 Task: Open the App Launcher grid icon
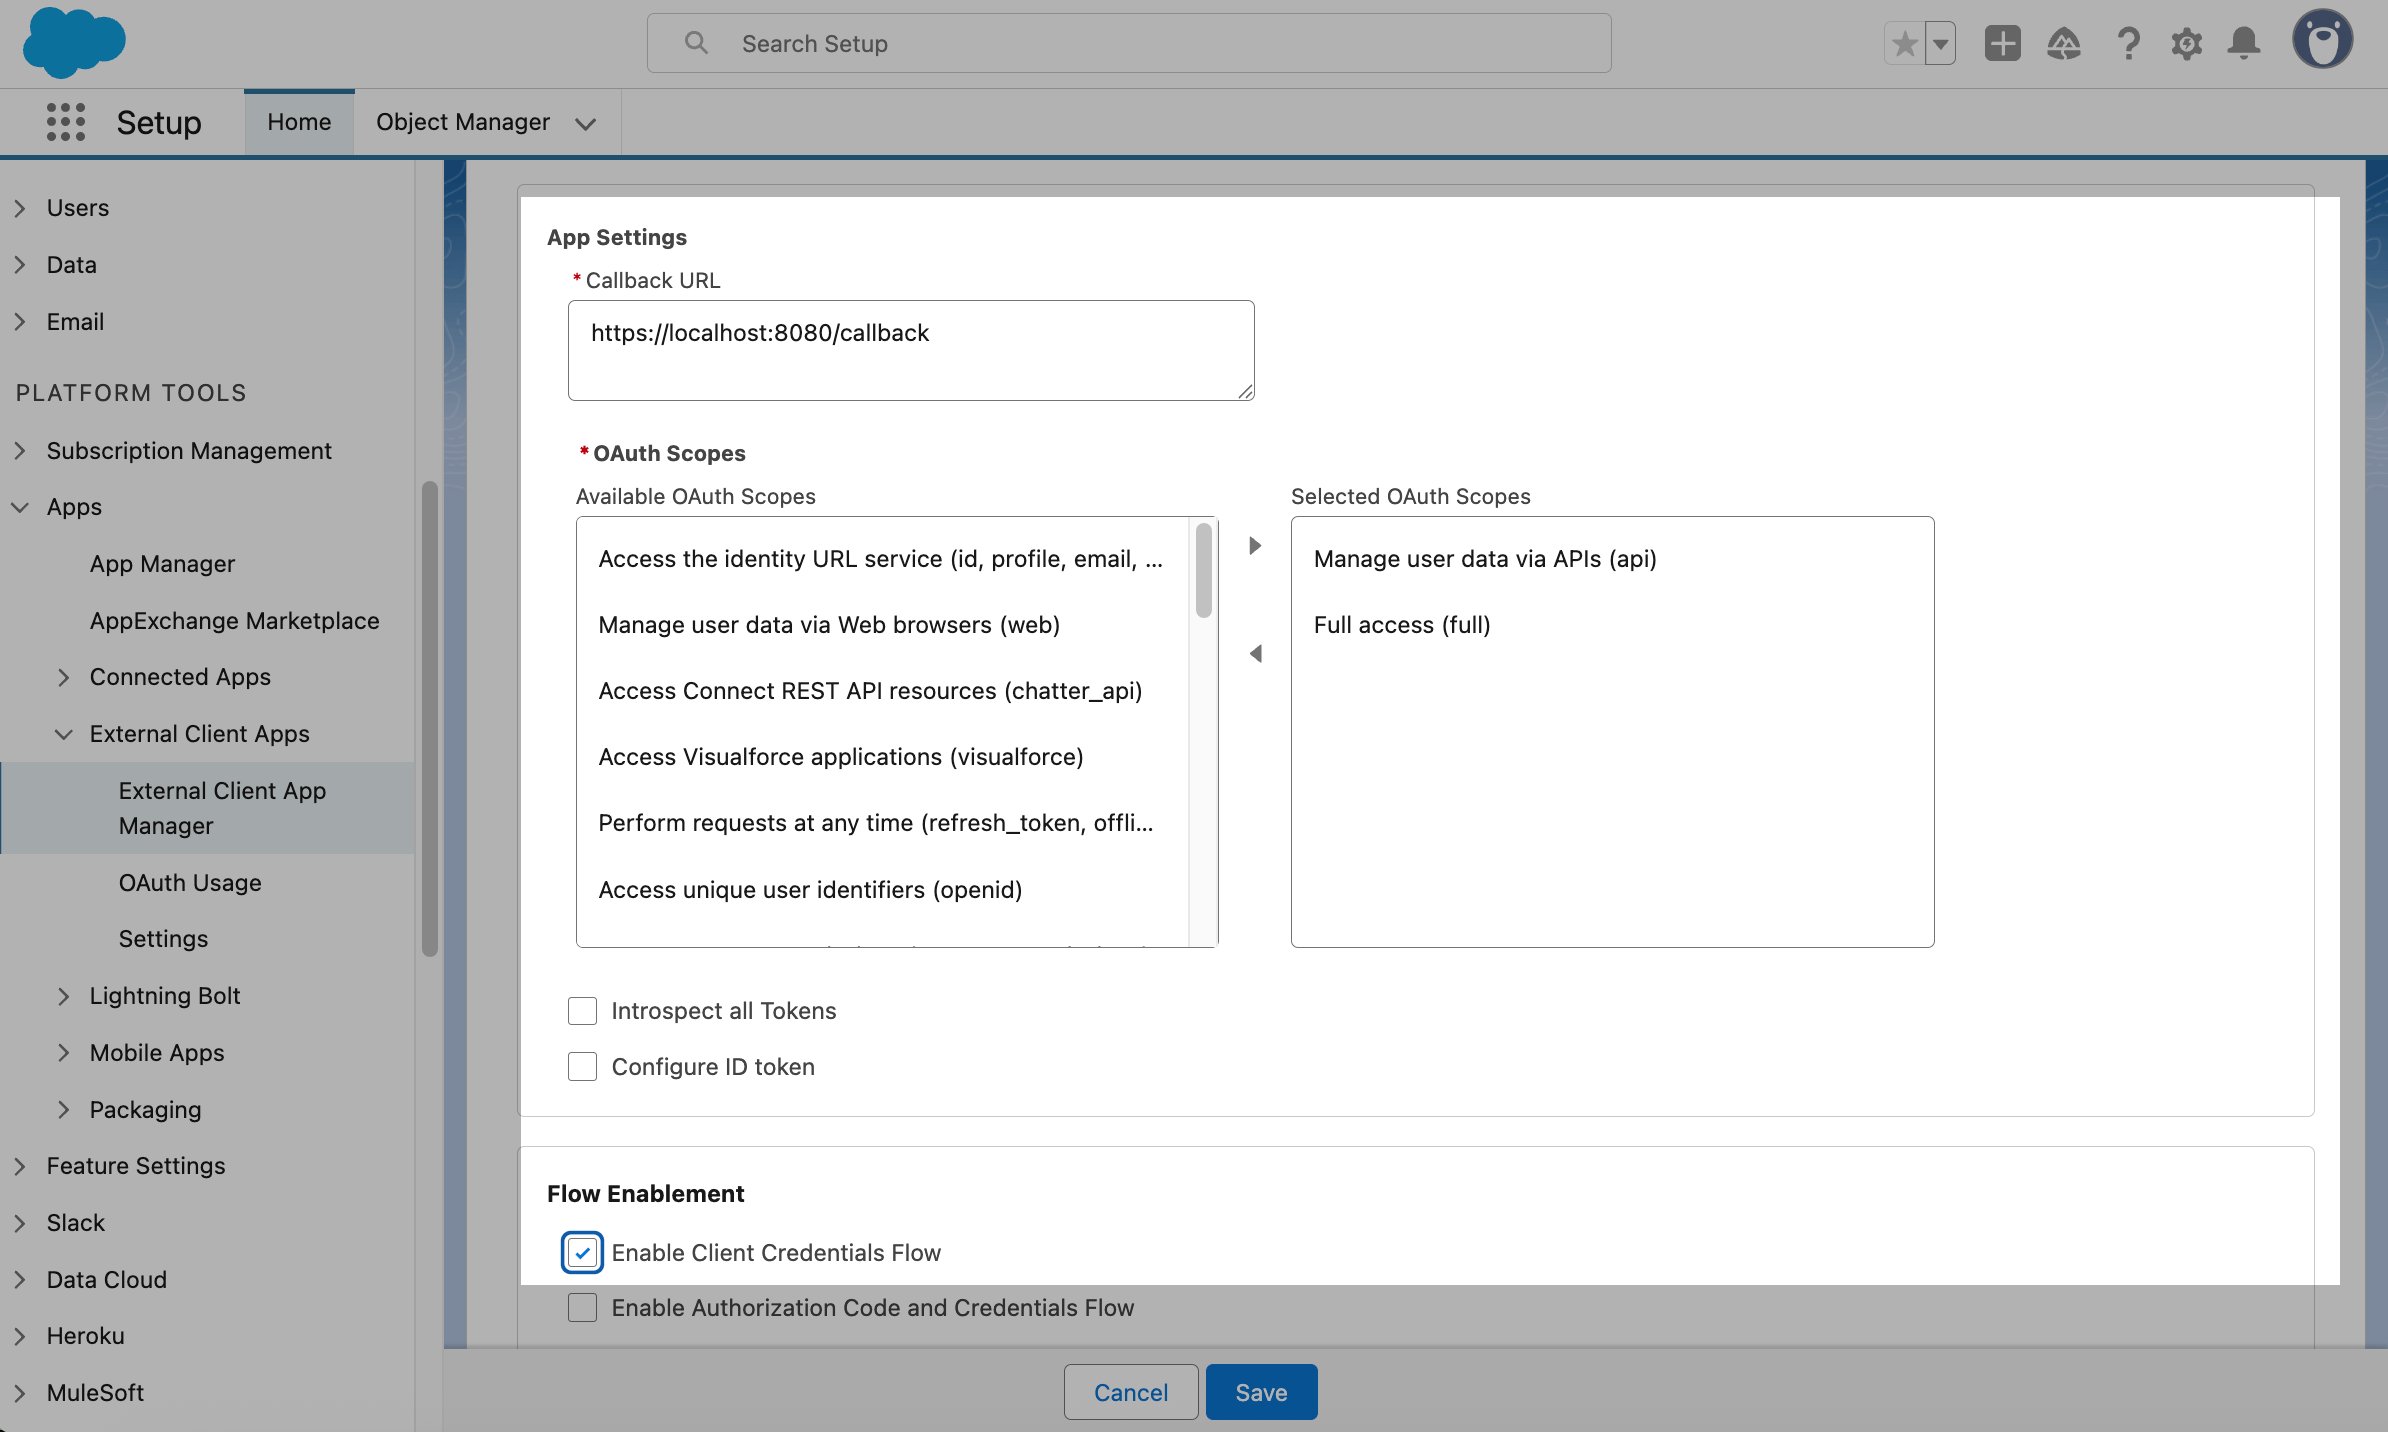(66, 122)
